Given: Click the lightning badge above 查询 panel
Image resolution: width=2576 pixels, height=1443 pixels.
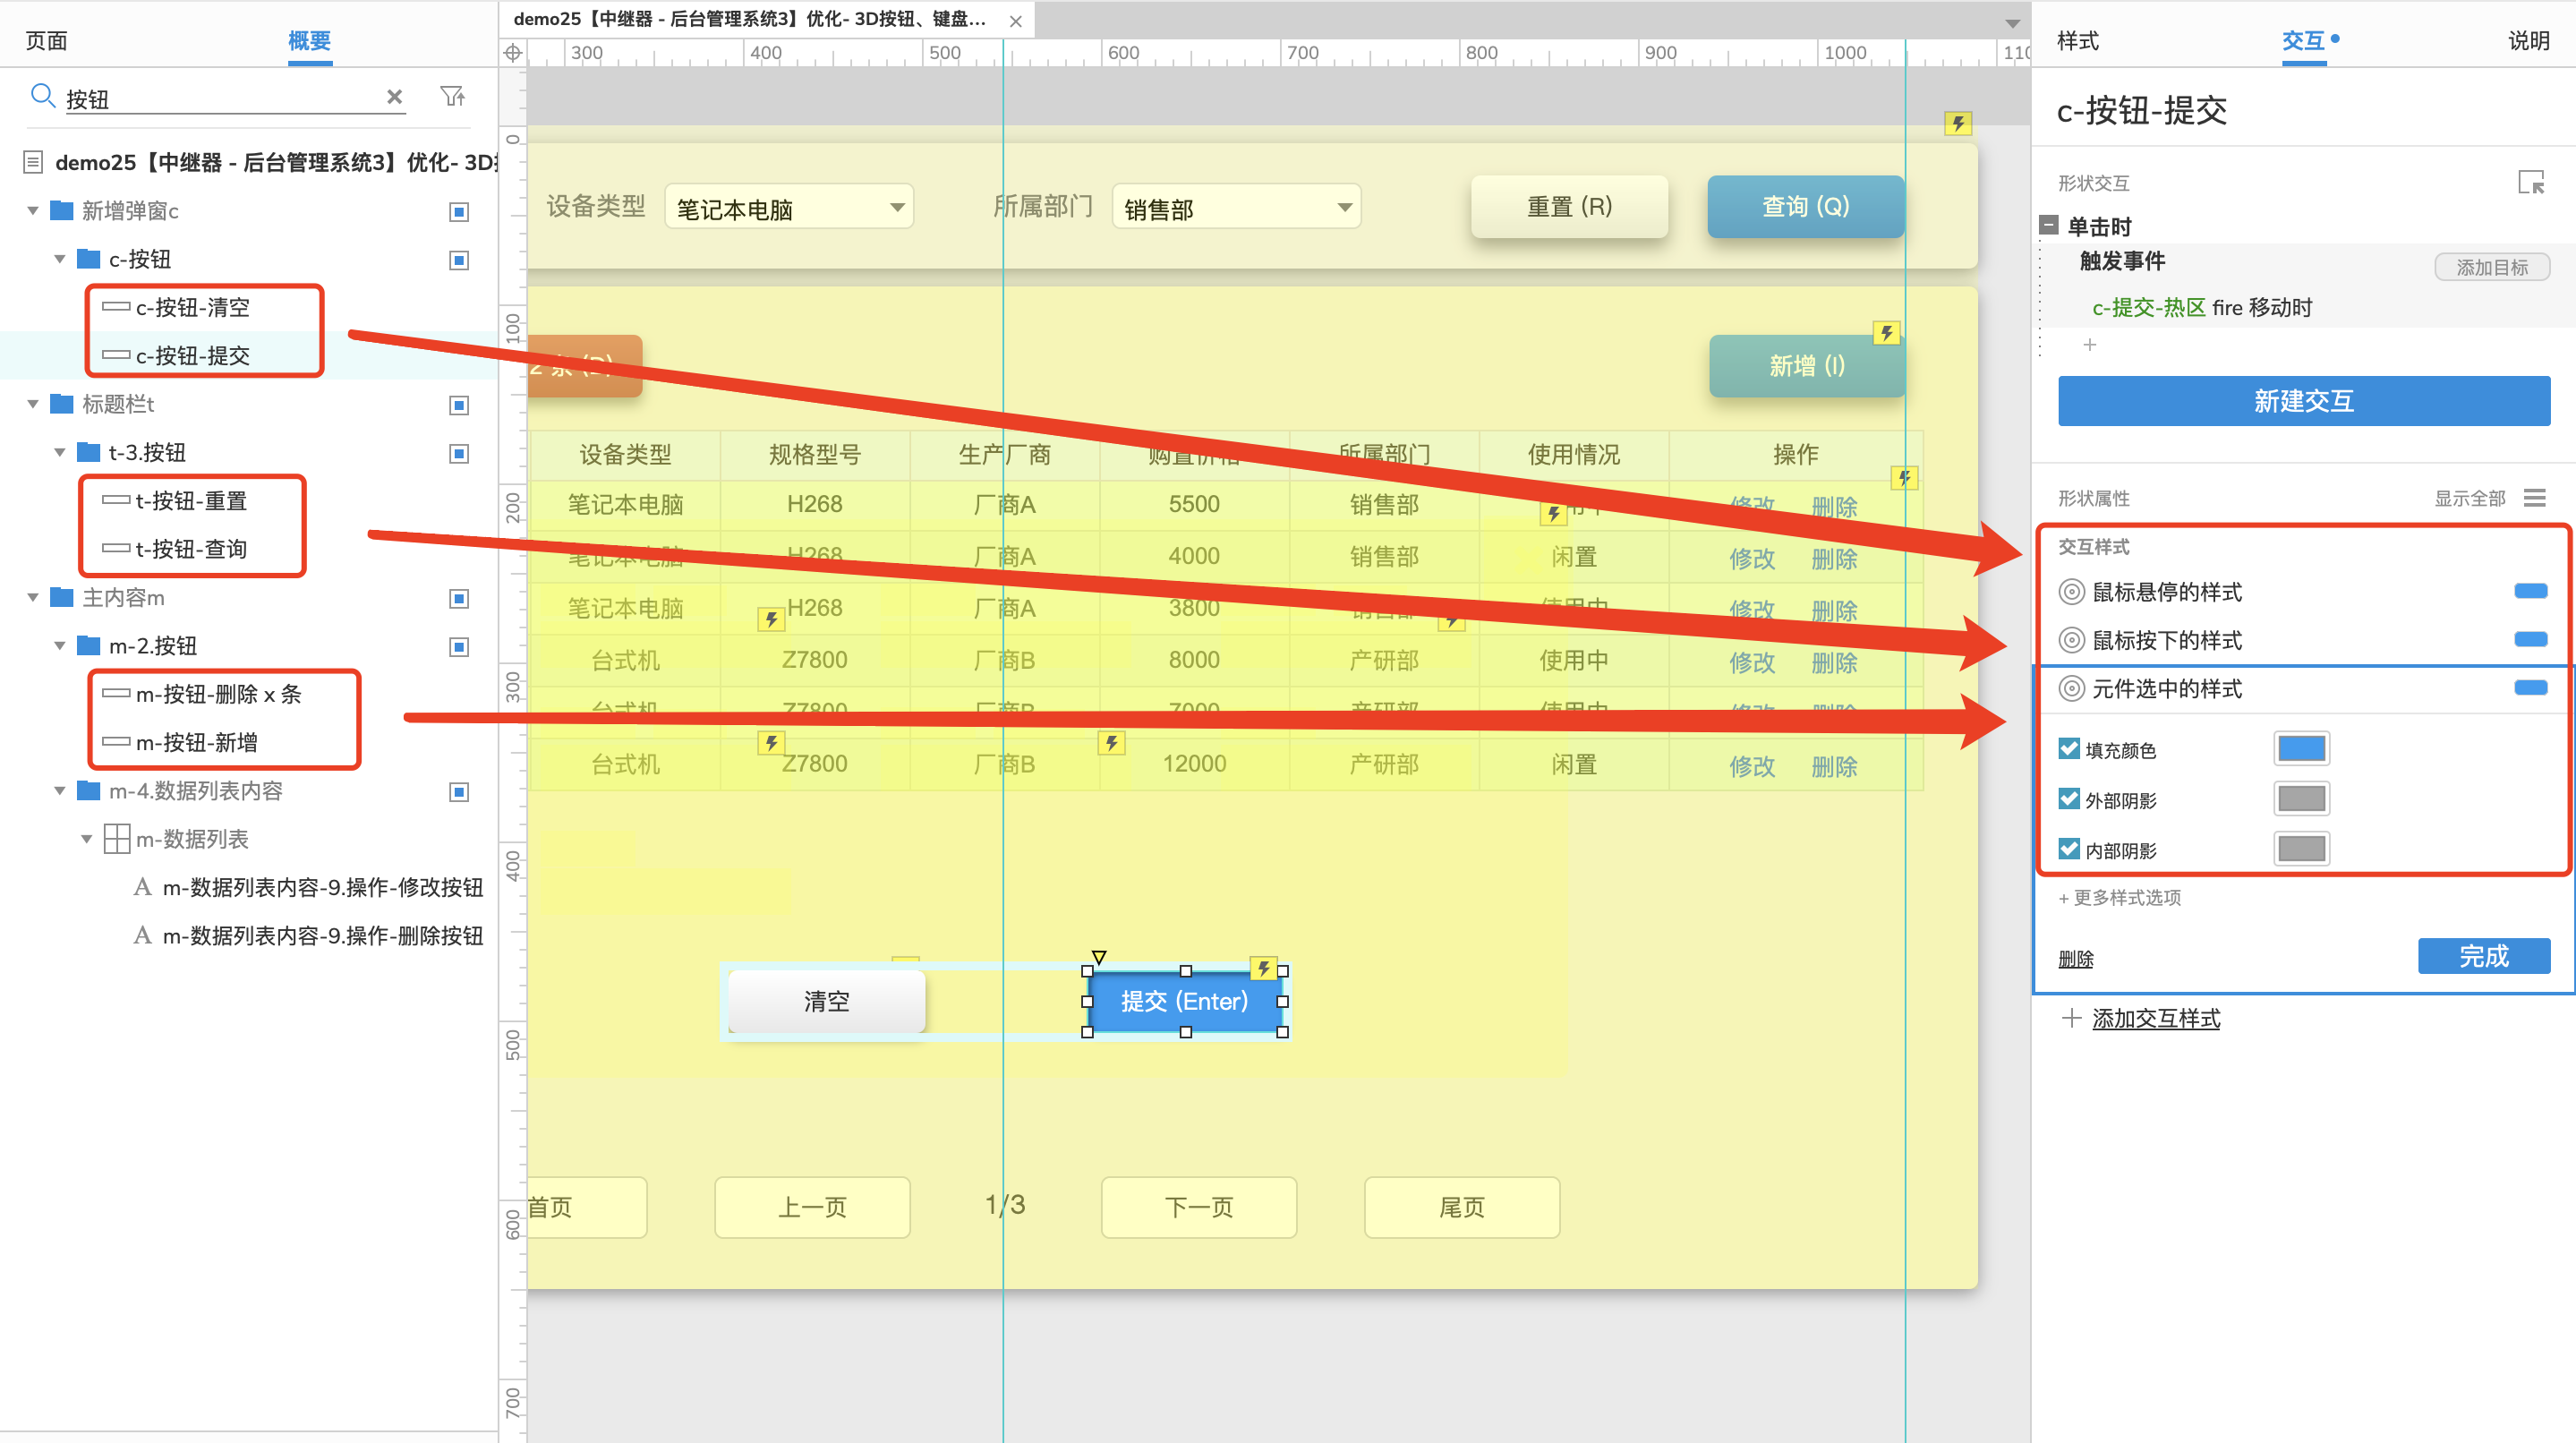Looking at the screenshot, I should click(x=1958, y=123).
